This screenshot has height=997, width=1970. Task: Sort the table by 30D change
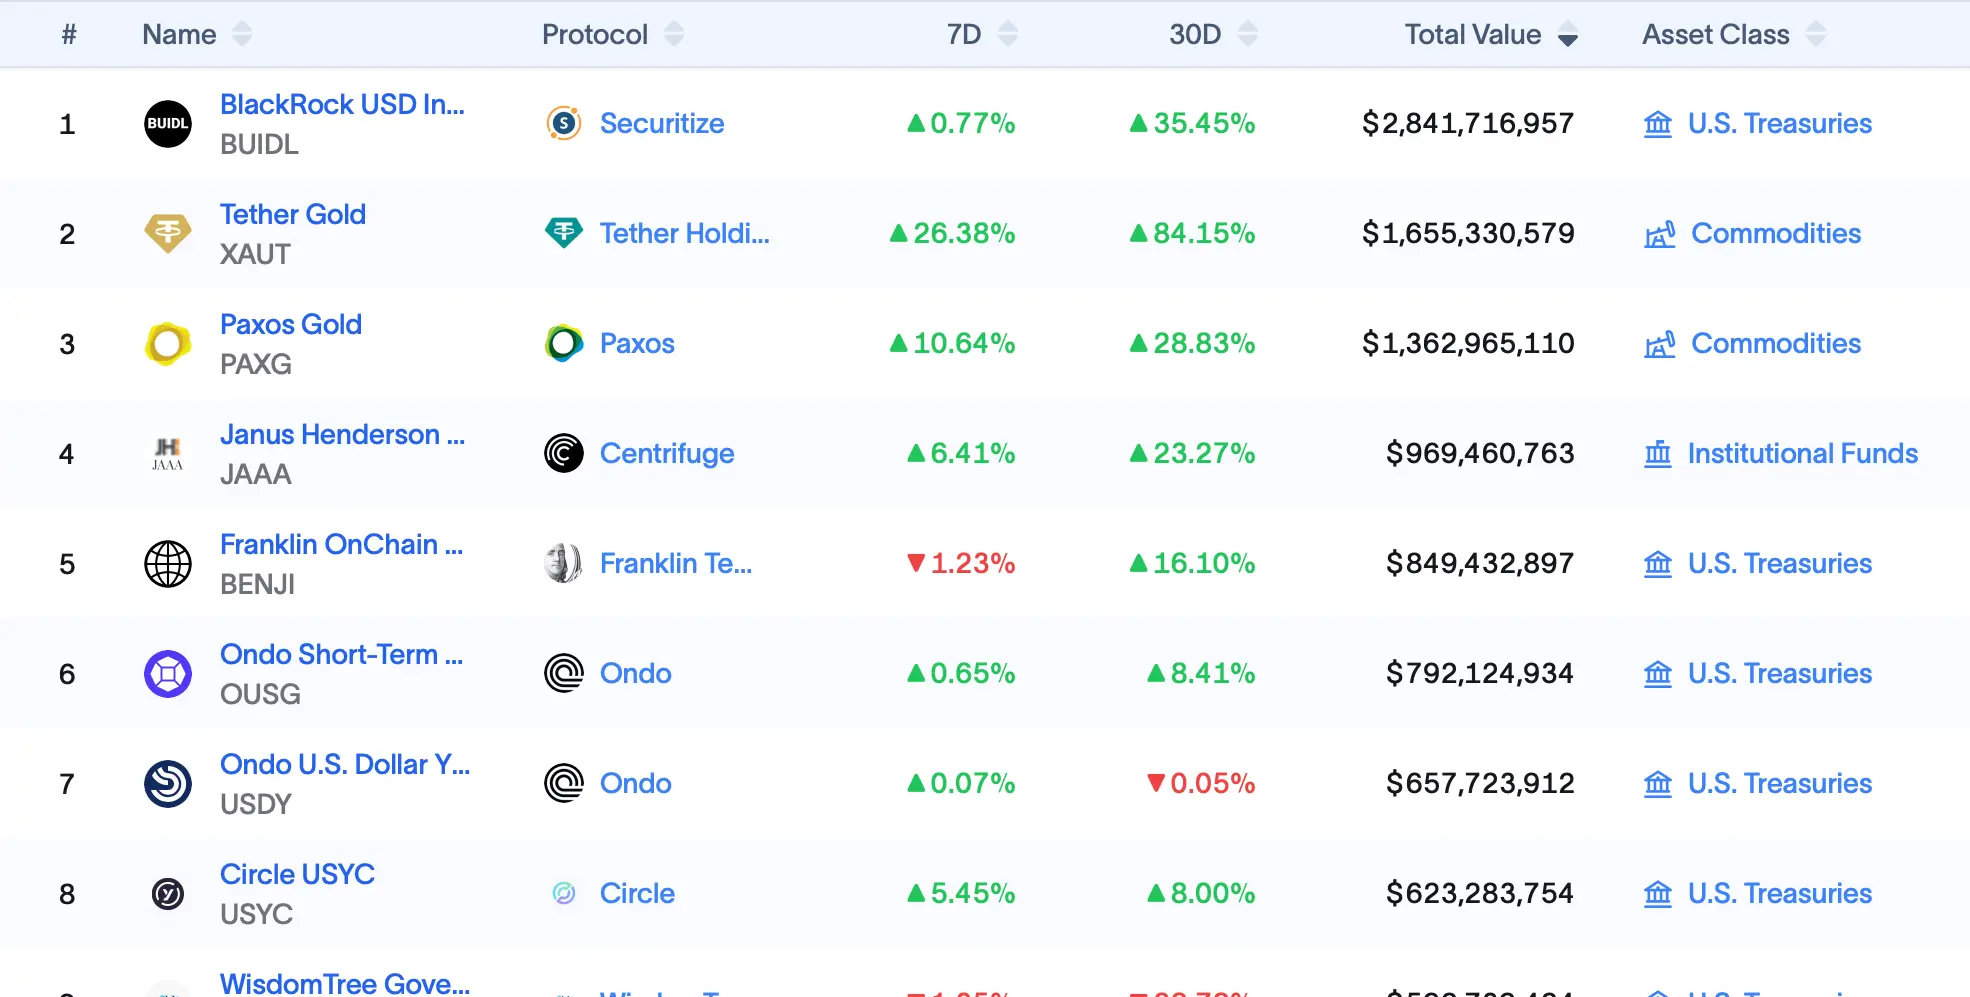click(x=1248, y=35)
